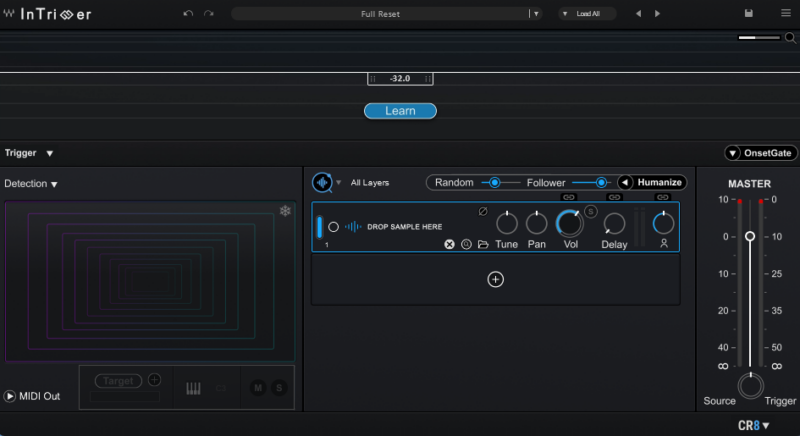The width and height of the screenshot is (800, 436).
Task: Toggle the Vol link chain icon
Action: [x=569, y=197]
